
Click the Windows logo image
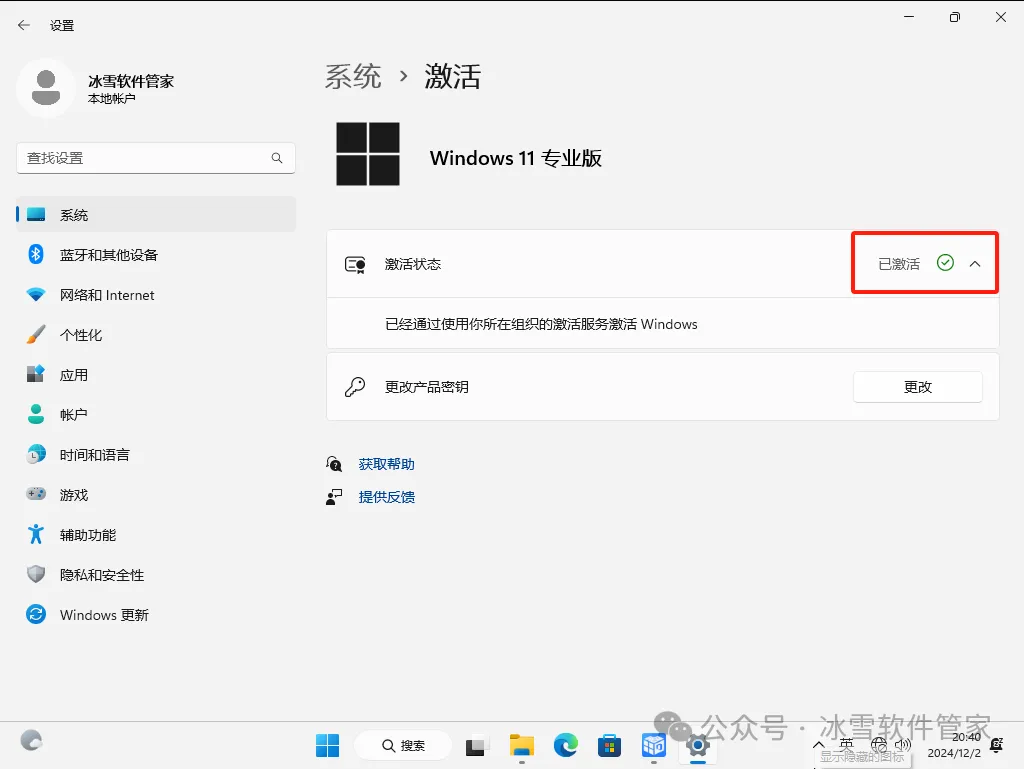point(368,154)
